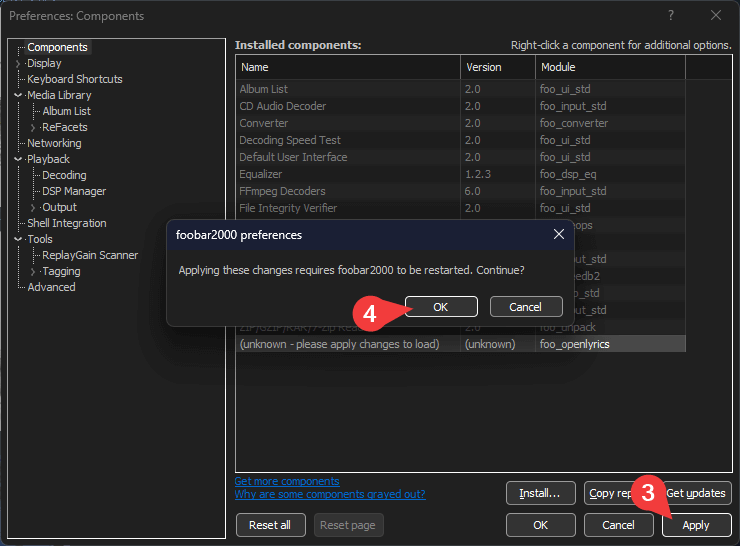Image resolution: width=740 pixels, height=546 pixels.
Task: Sort components by the Name column header
Action: pyautogui.click(x=347, y=67)
